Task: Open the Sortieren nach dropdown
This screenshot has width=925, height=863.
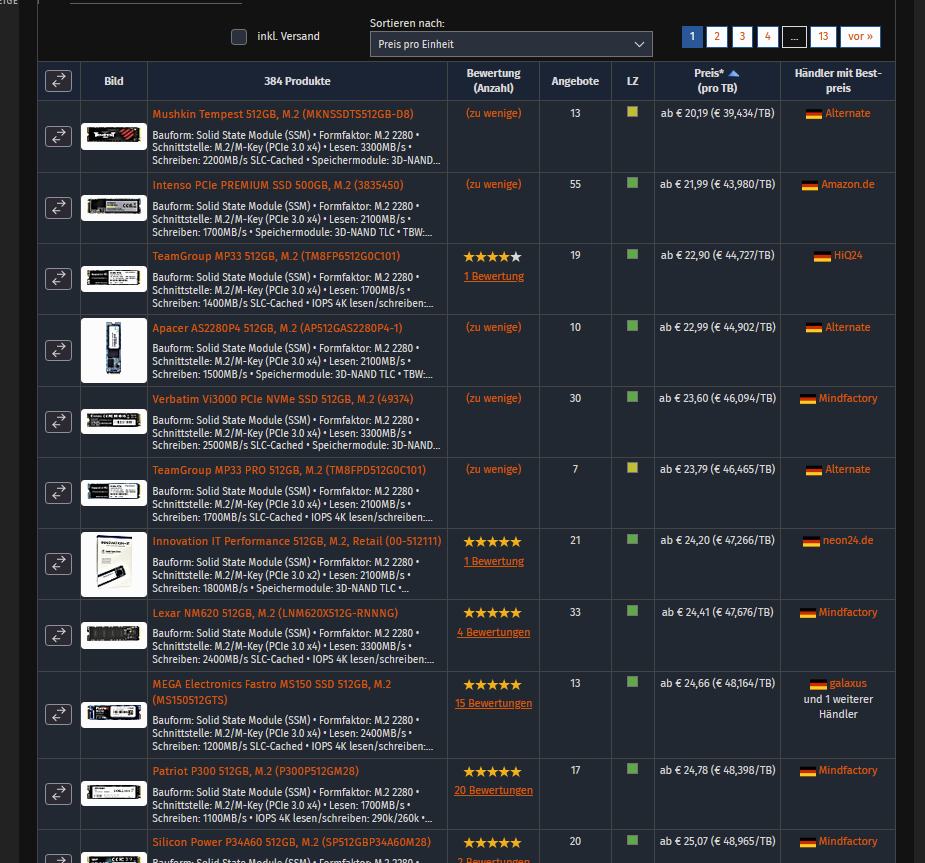Action: (x=511, y=44)
